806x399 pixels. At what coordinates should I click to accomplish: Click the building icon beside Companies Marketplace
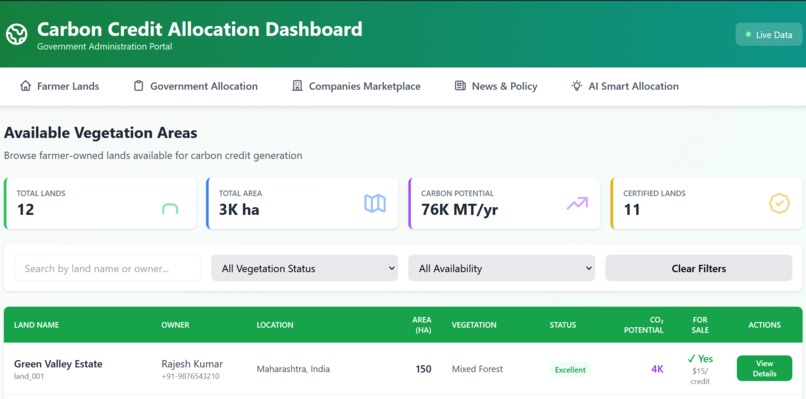click(x=297, y=86)
